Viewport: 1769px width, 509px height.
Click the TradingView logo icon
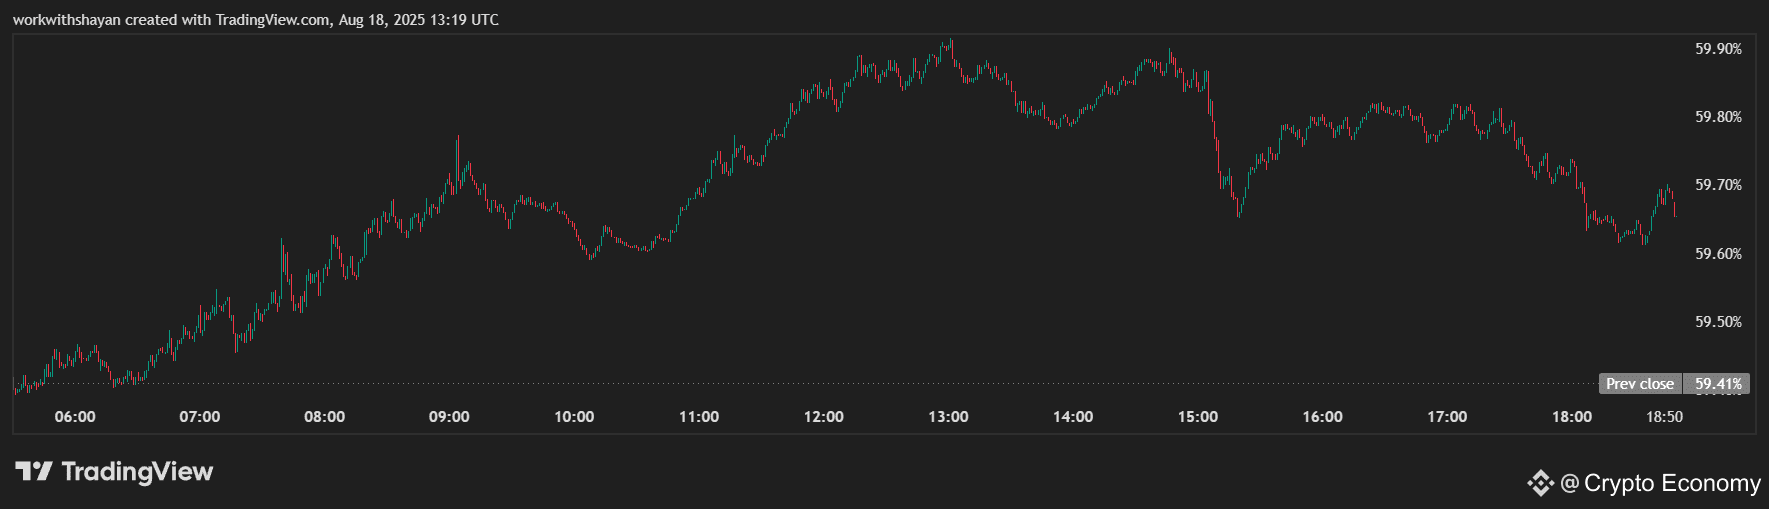(x=33, y=471)
